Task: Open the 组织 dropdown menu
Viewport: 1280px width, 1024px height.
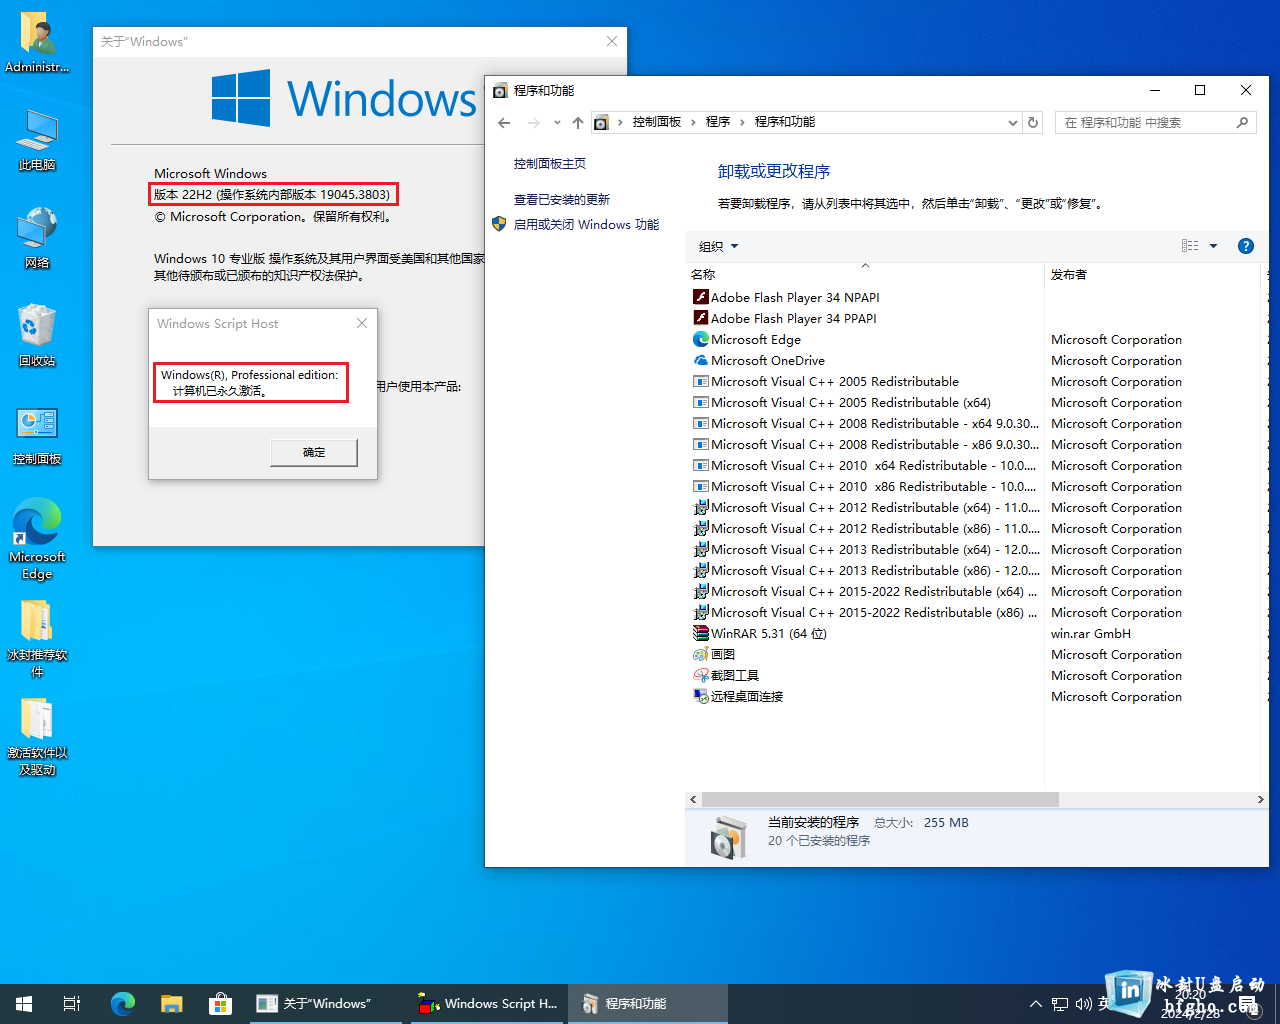Action: click(718, 246)
